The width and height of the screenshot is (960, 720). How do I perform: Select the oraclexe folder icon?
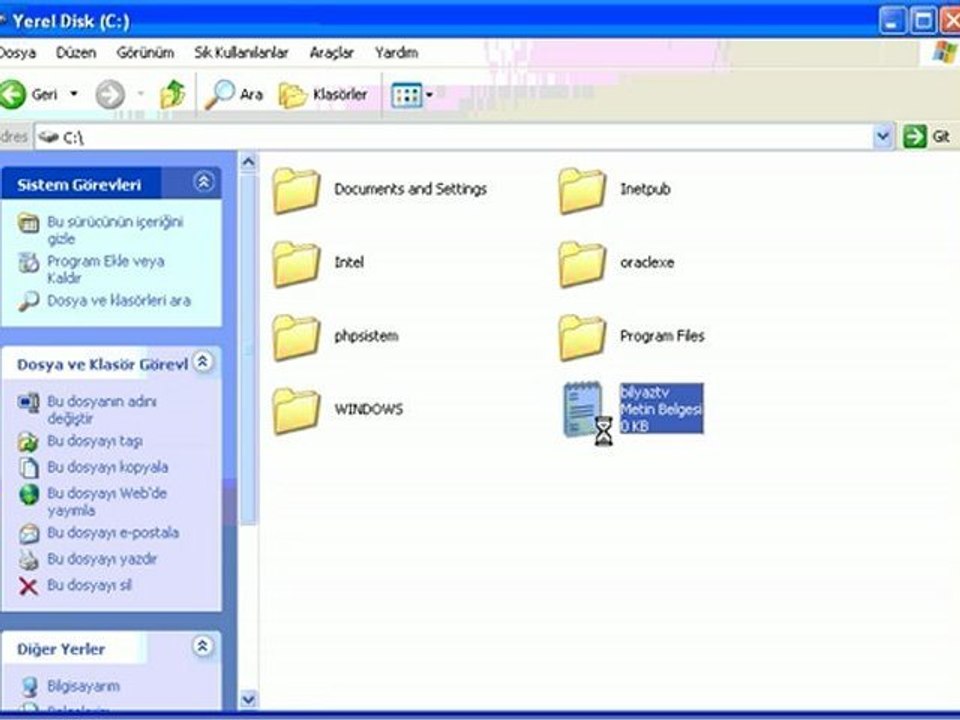(x=582, y=264)
